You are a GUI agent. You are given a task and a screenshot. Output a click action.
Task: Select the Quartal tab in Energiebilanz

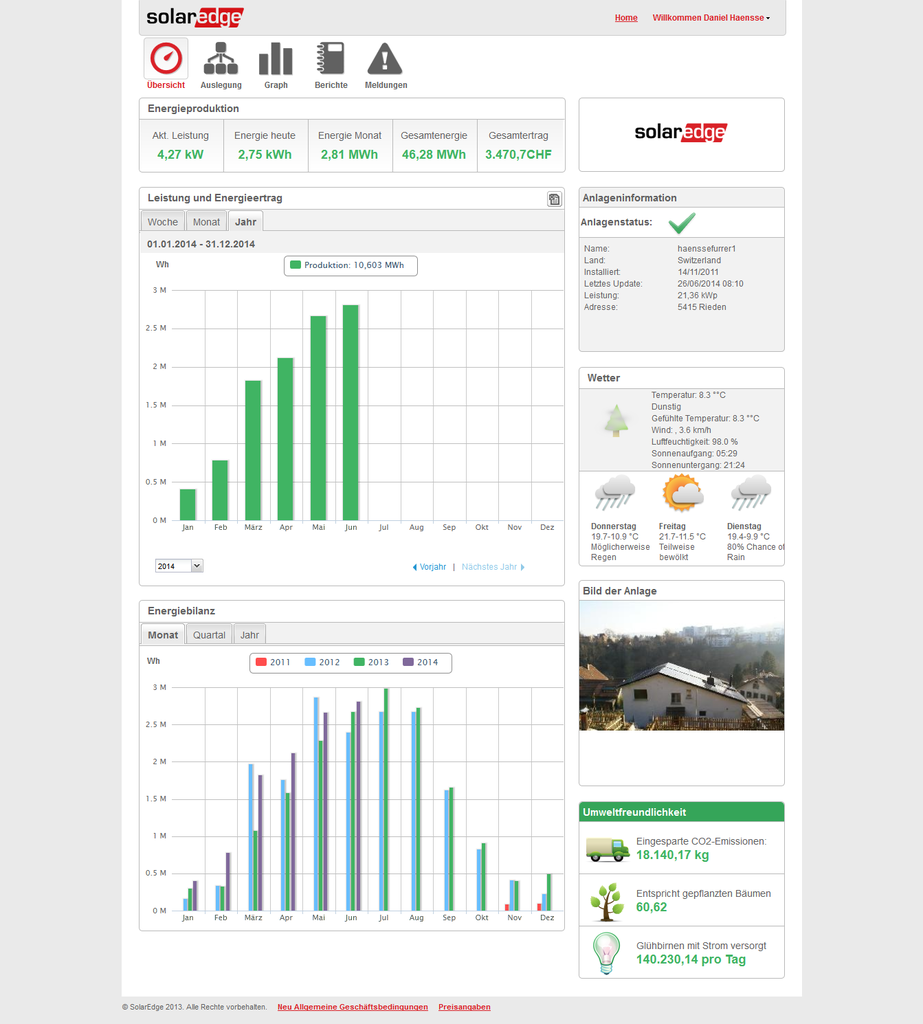209,635
